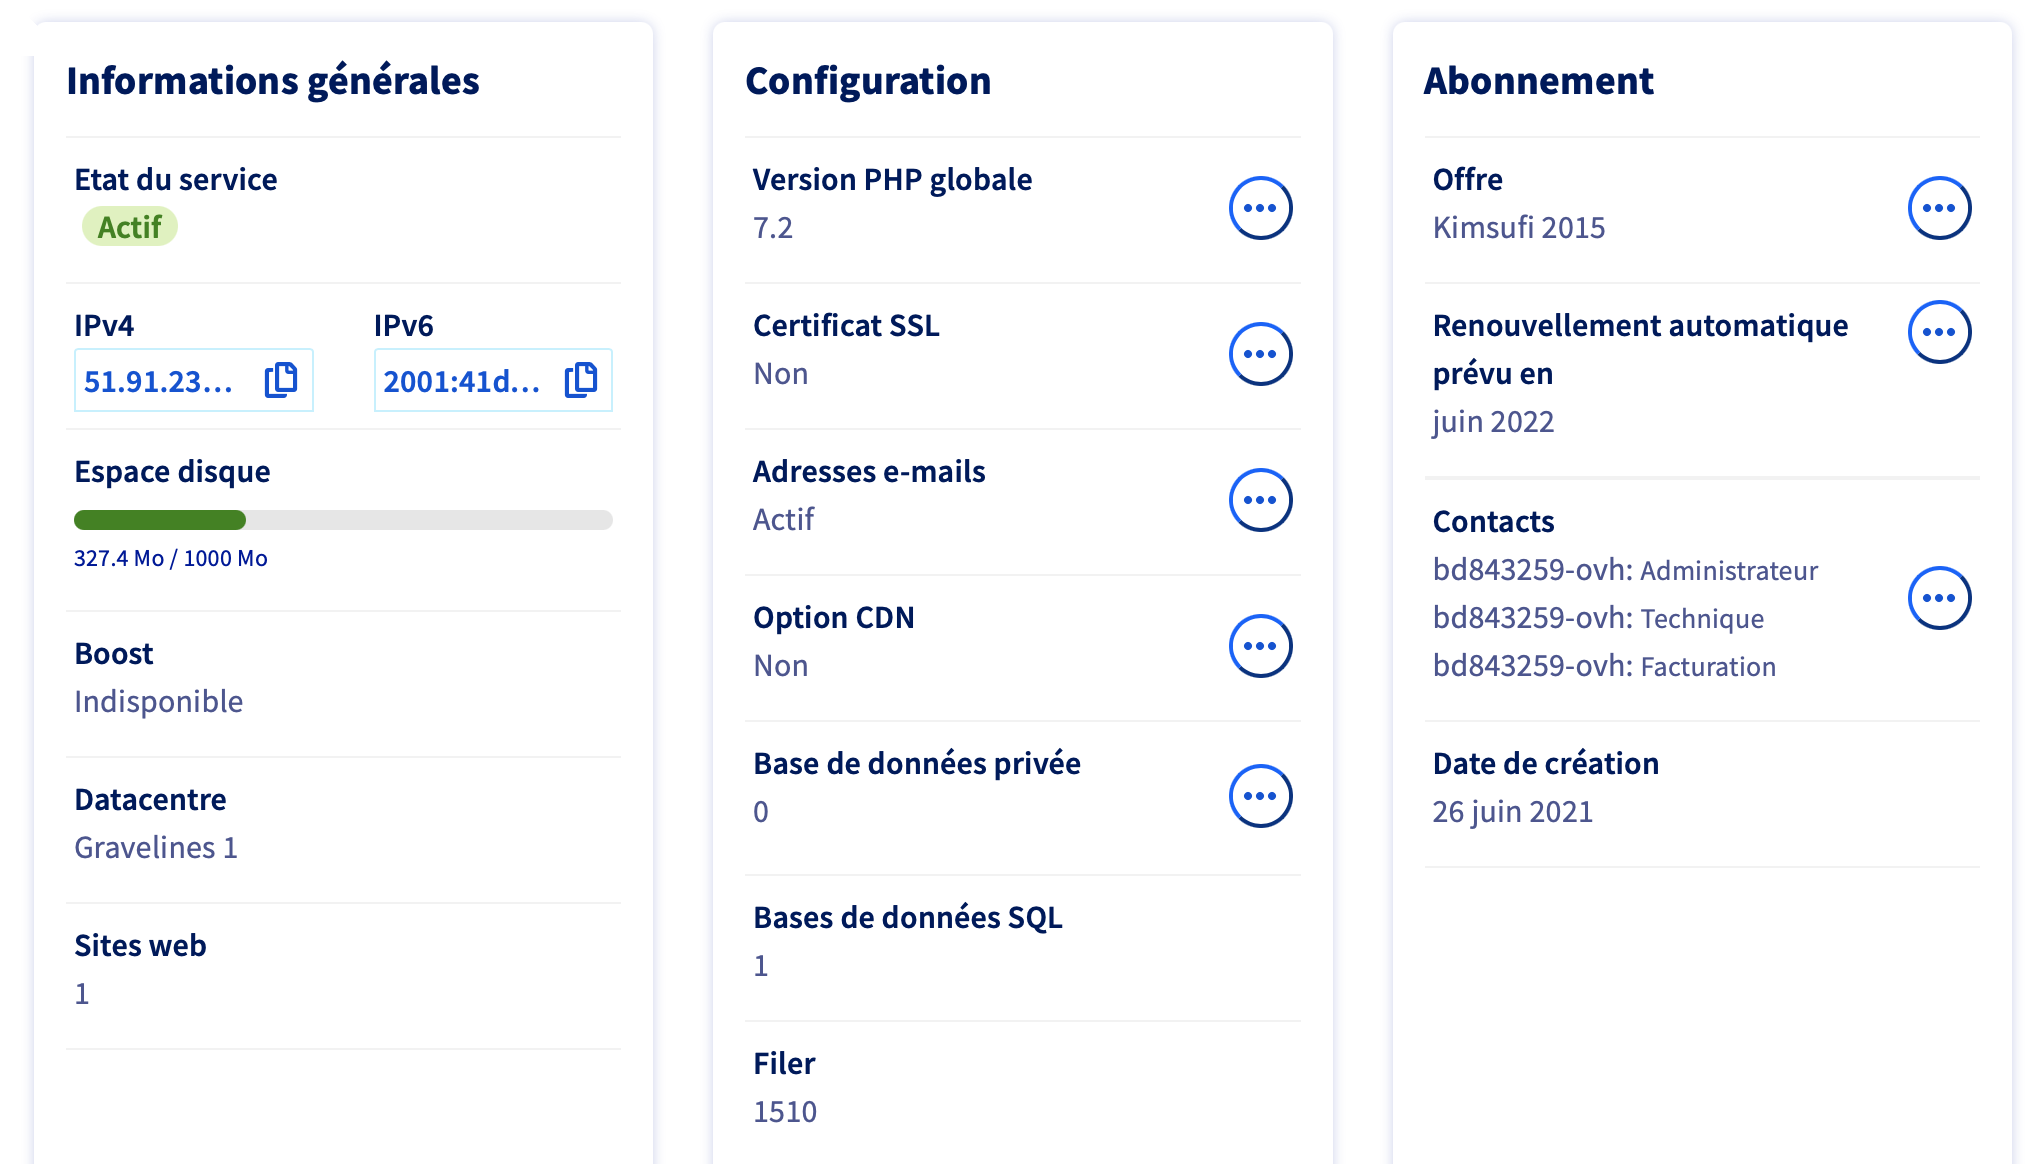
Task: Open Certificat SSL actions menu
Action: [1259, 354]
